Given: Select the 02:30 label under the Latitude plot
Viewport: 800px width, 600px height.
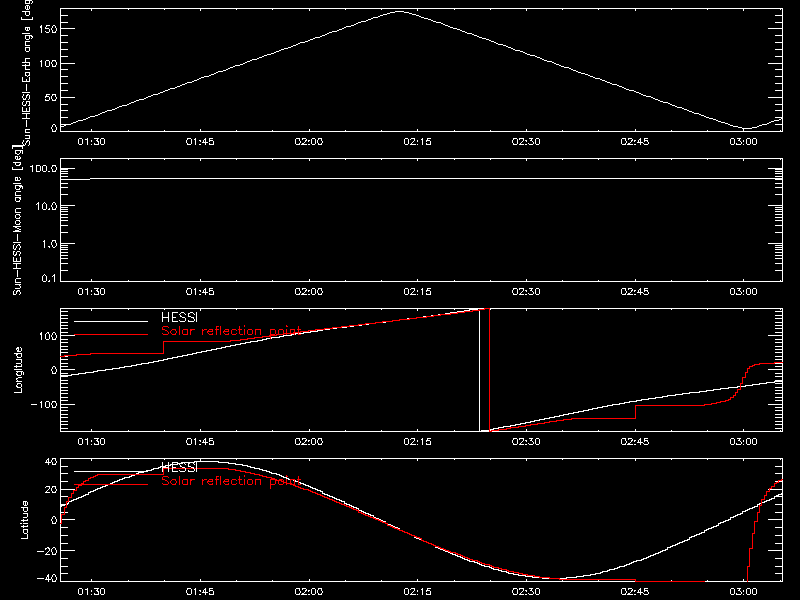Looking at the screenshot, I should (526, 591).
